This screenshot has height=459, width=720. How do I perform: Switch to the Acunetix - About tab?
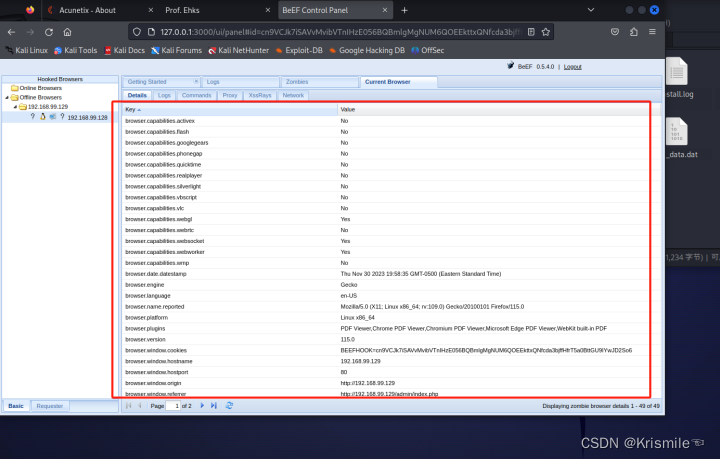point(101,10)
